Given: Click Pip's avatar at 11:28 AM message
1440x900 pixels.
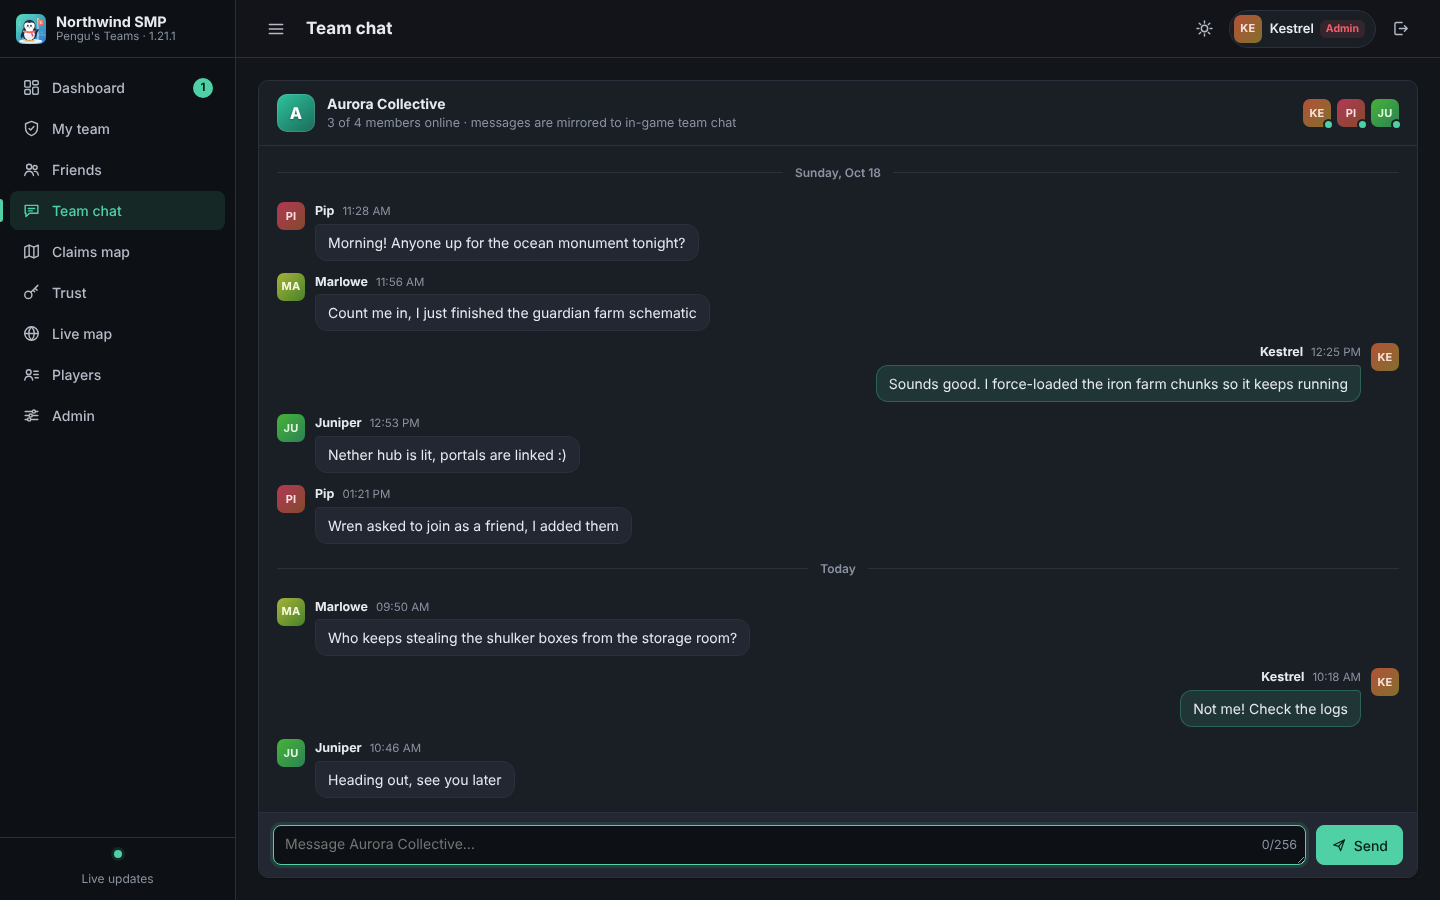Looking at the screenshot, I should click(x=291, y=216).
